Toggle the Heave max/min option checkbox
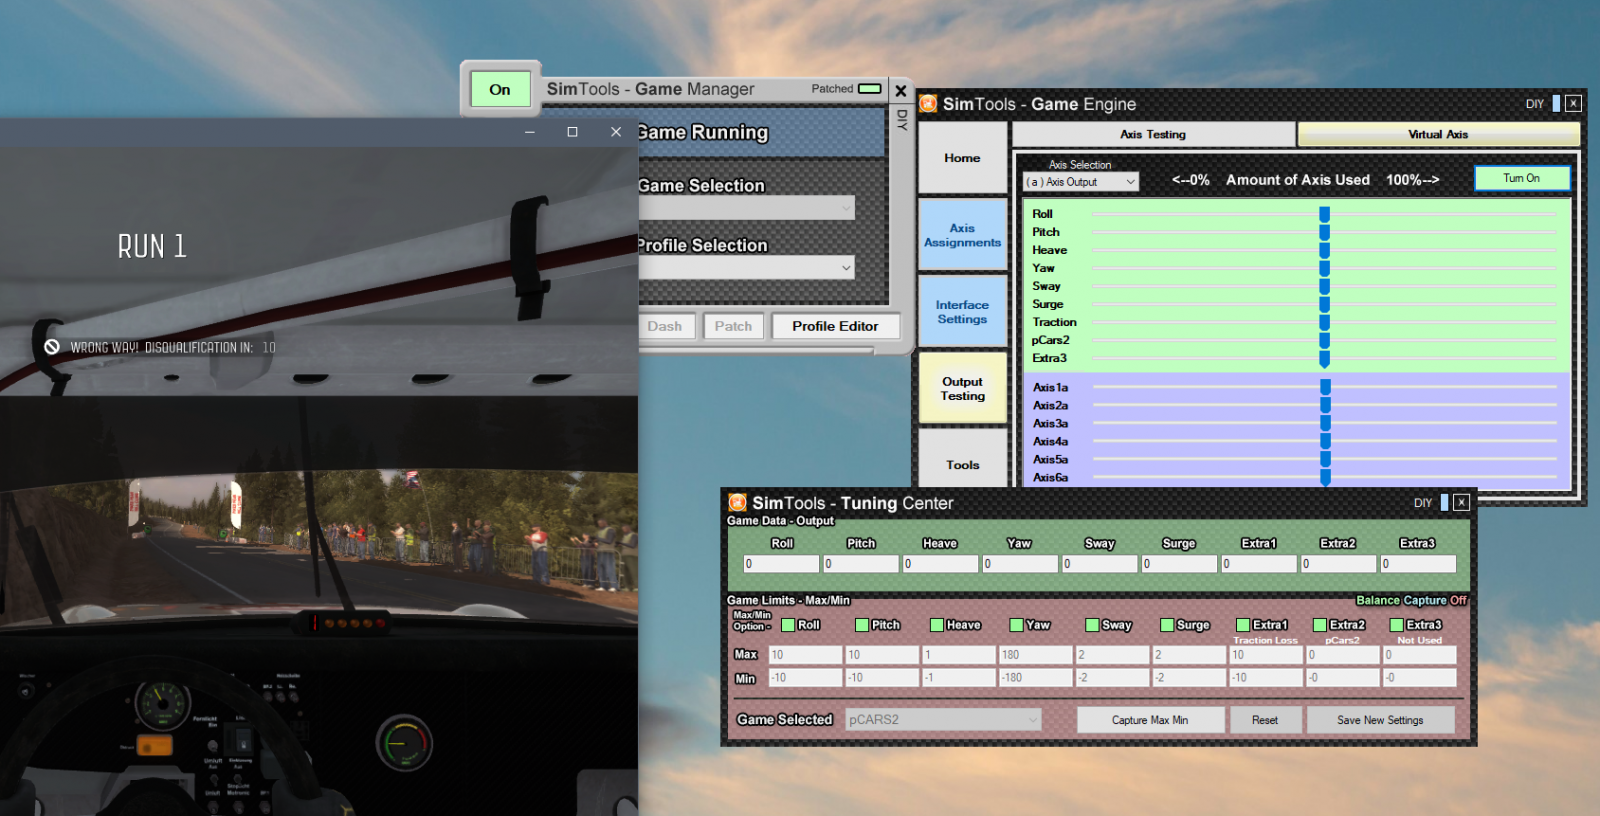Image resolution: width=1600 pixels, height=816 pixels. point(937,625)
